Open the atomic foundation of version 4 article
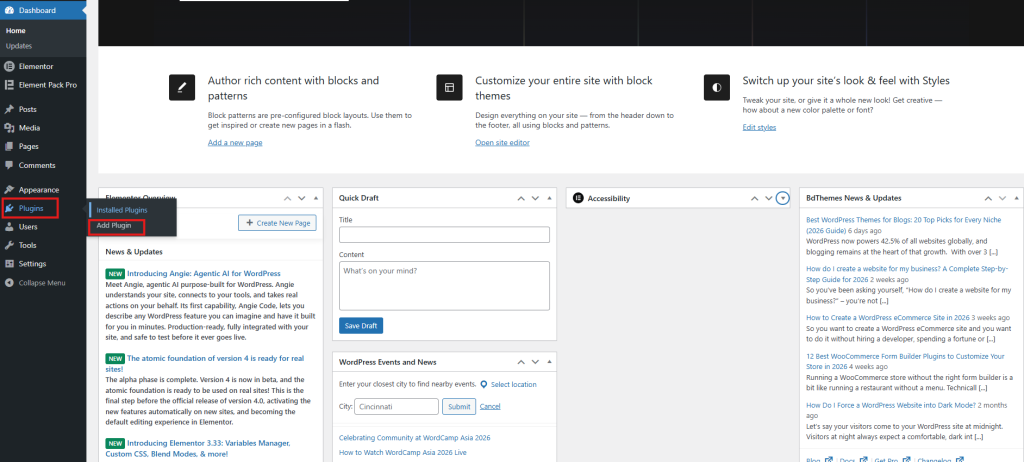 coord(204,363)
